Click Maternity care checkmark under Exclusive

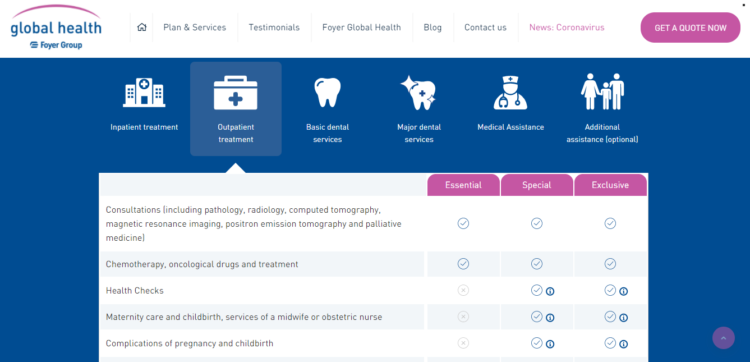610,317
